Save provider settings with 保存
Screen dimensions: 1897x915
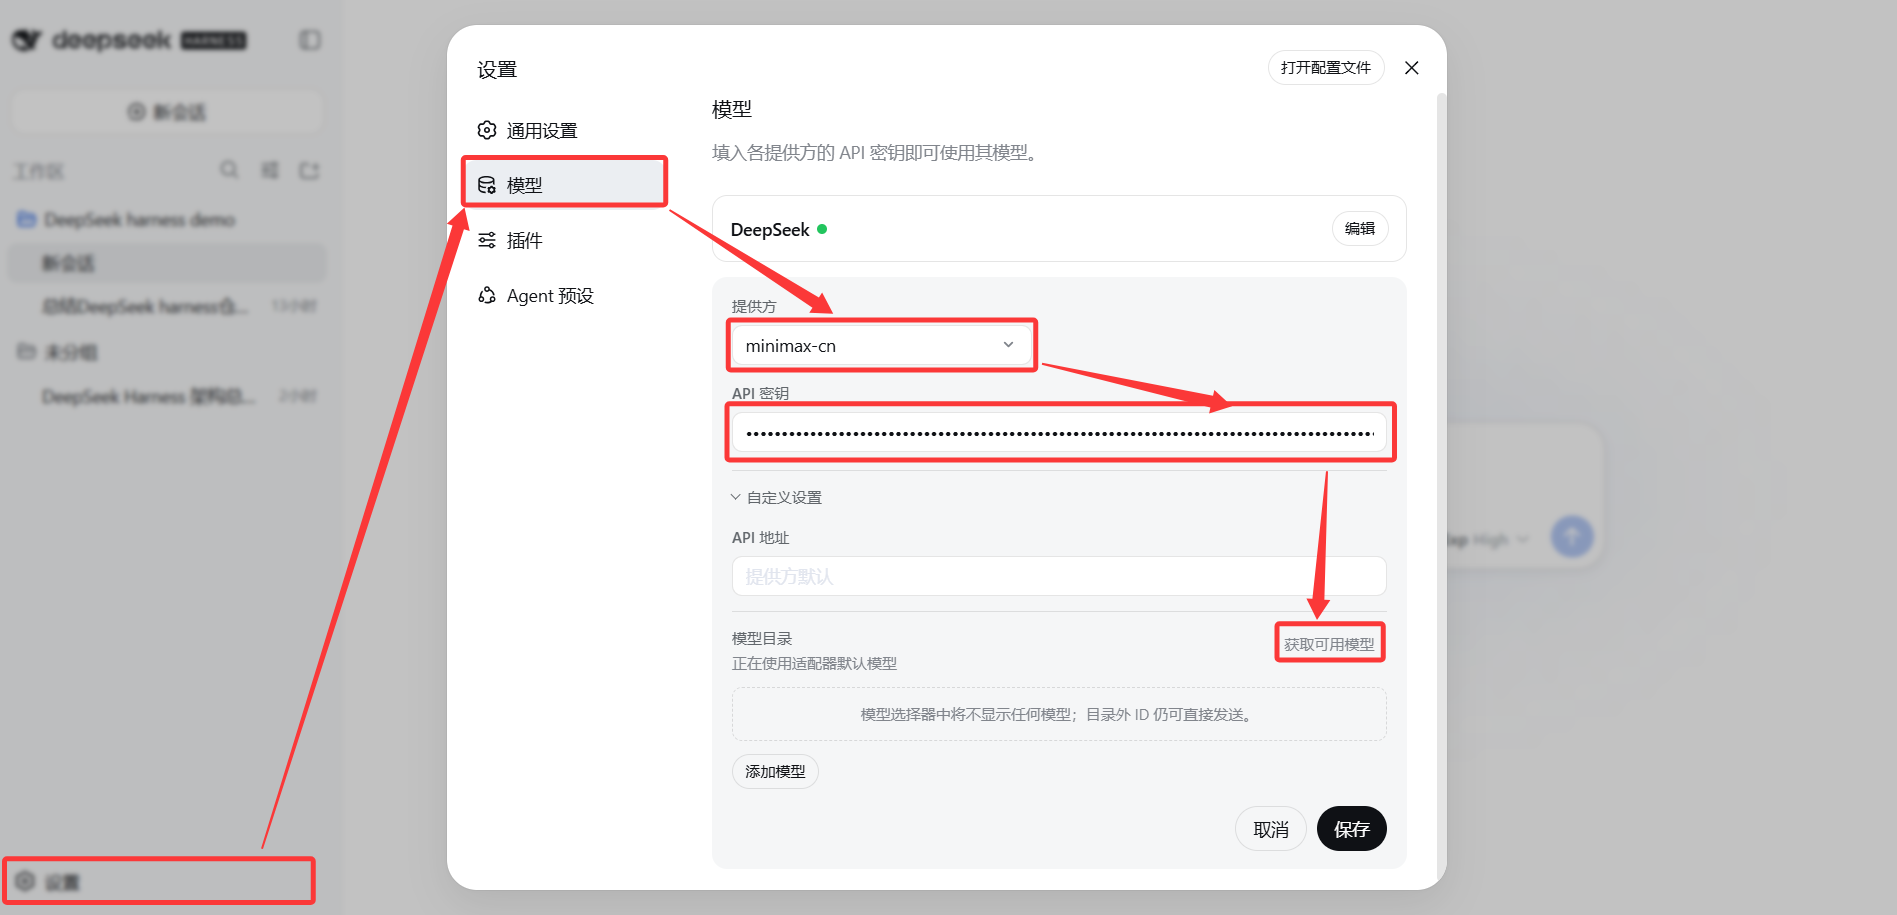(1352, 829)
